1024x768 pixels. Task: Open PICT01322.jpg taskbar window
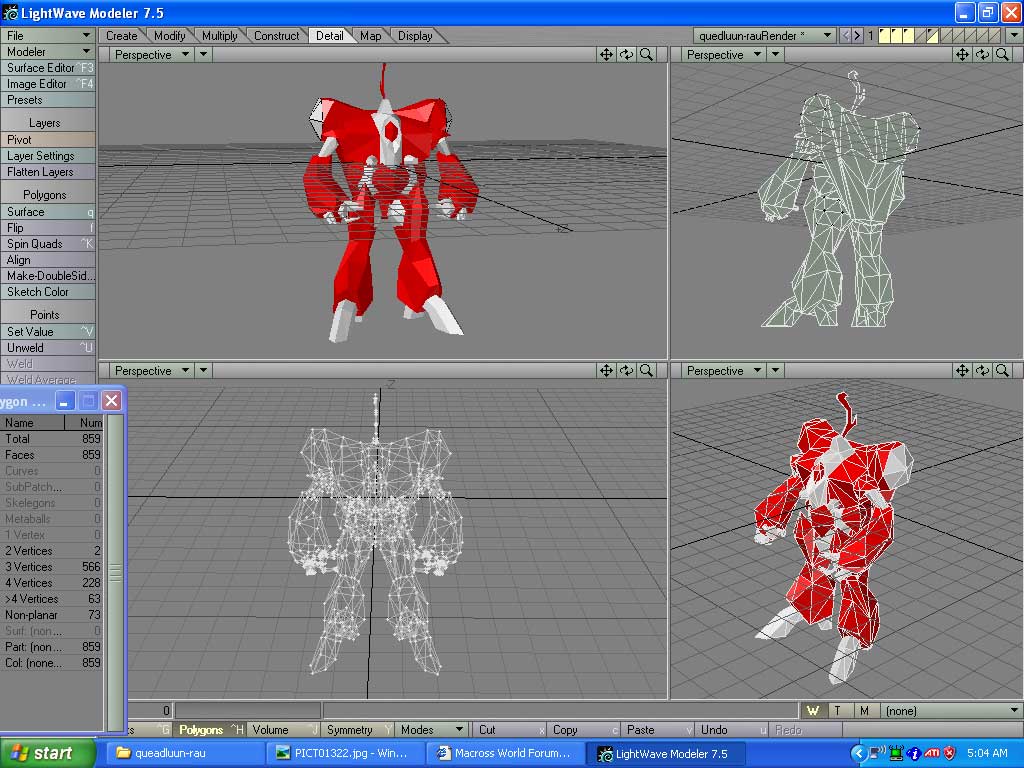(344, 754)
